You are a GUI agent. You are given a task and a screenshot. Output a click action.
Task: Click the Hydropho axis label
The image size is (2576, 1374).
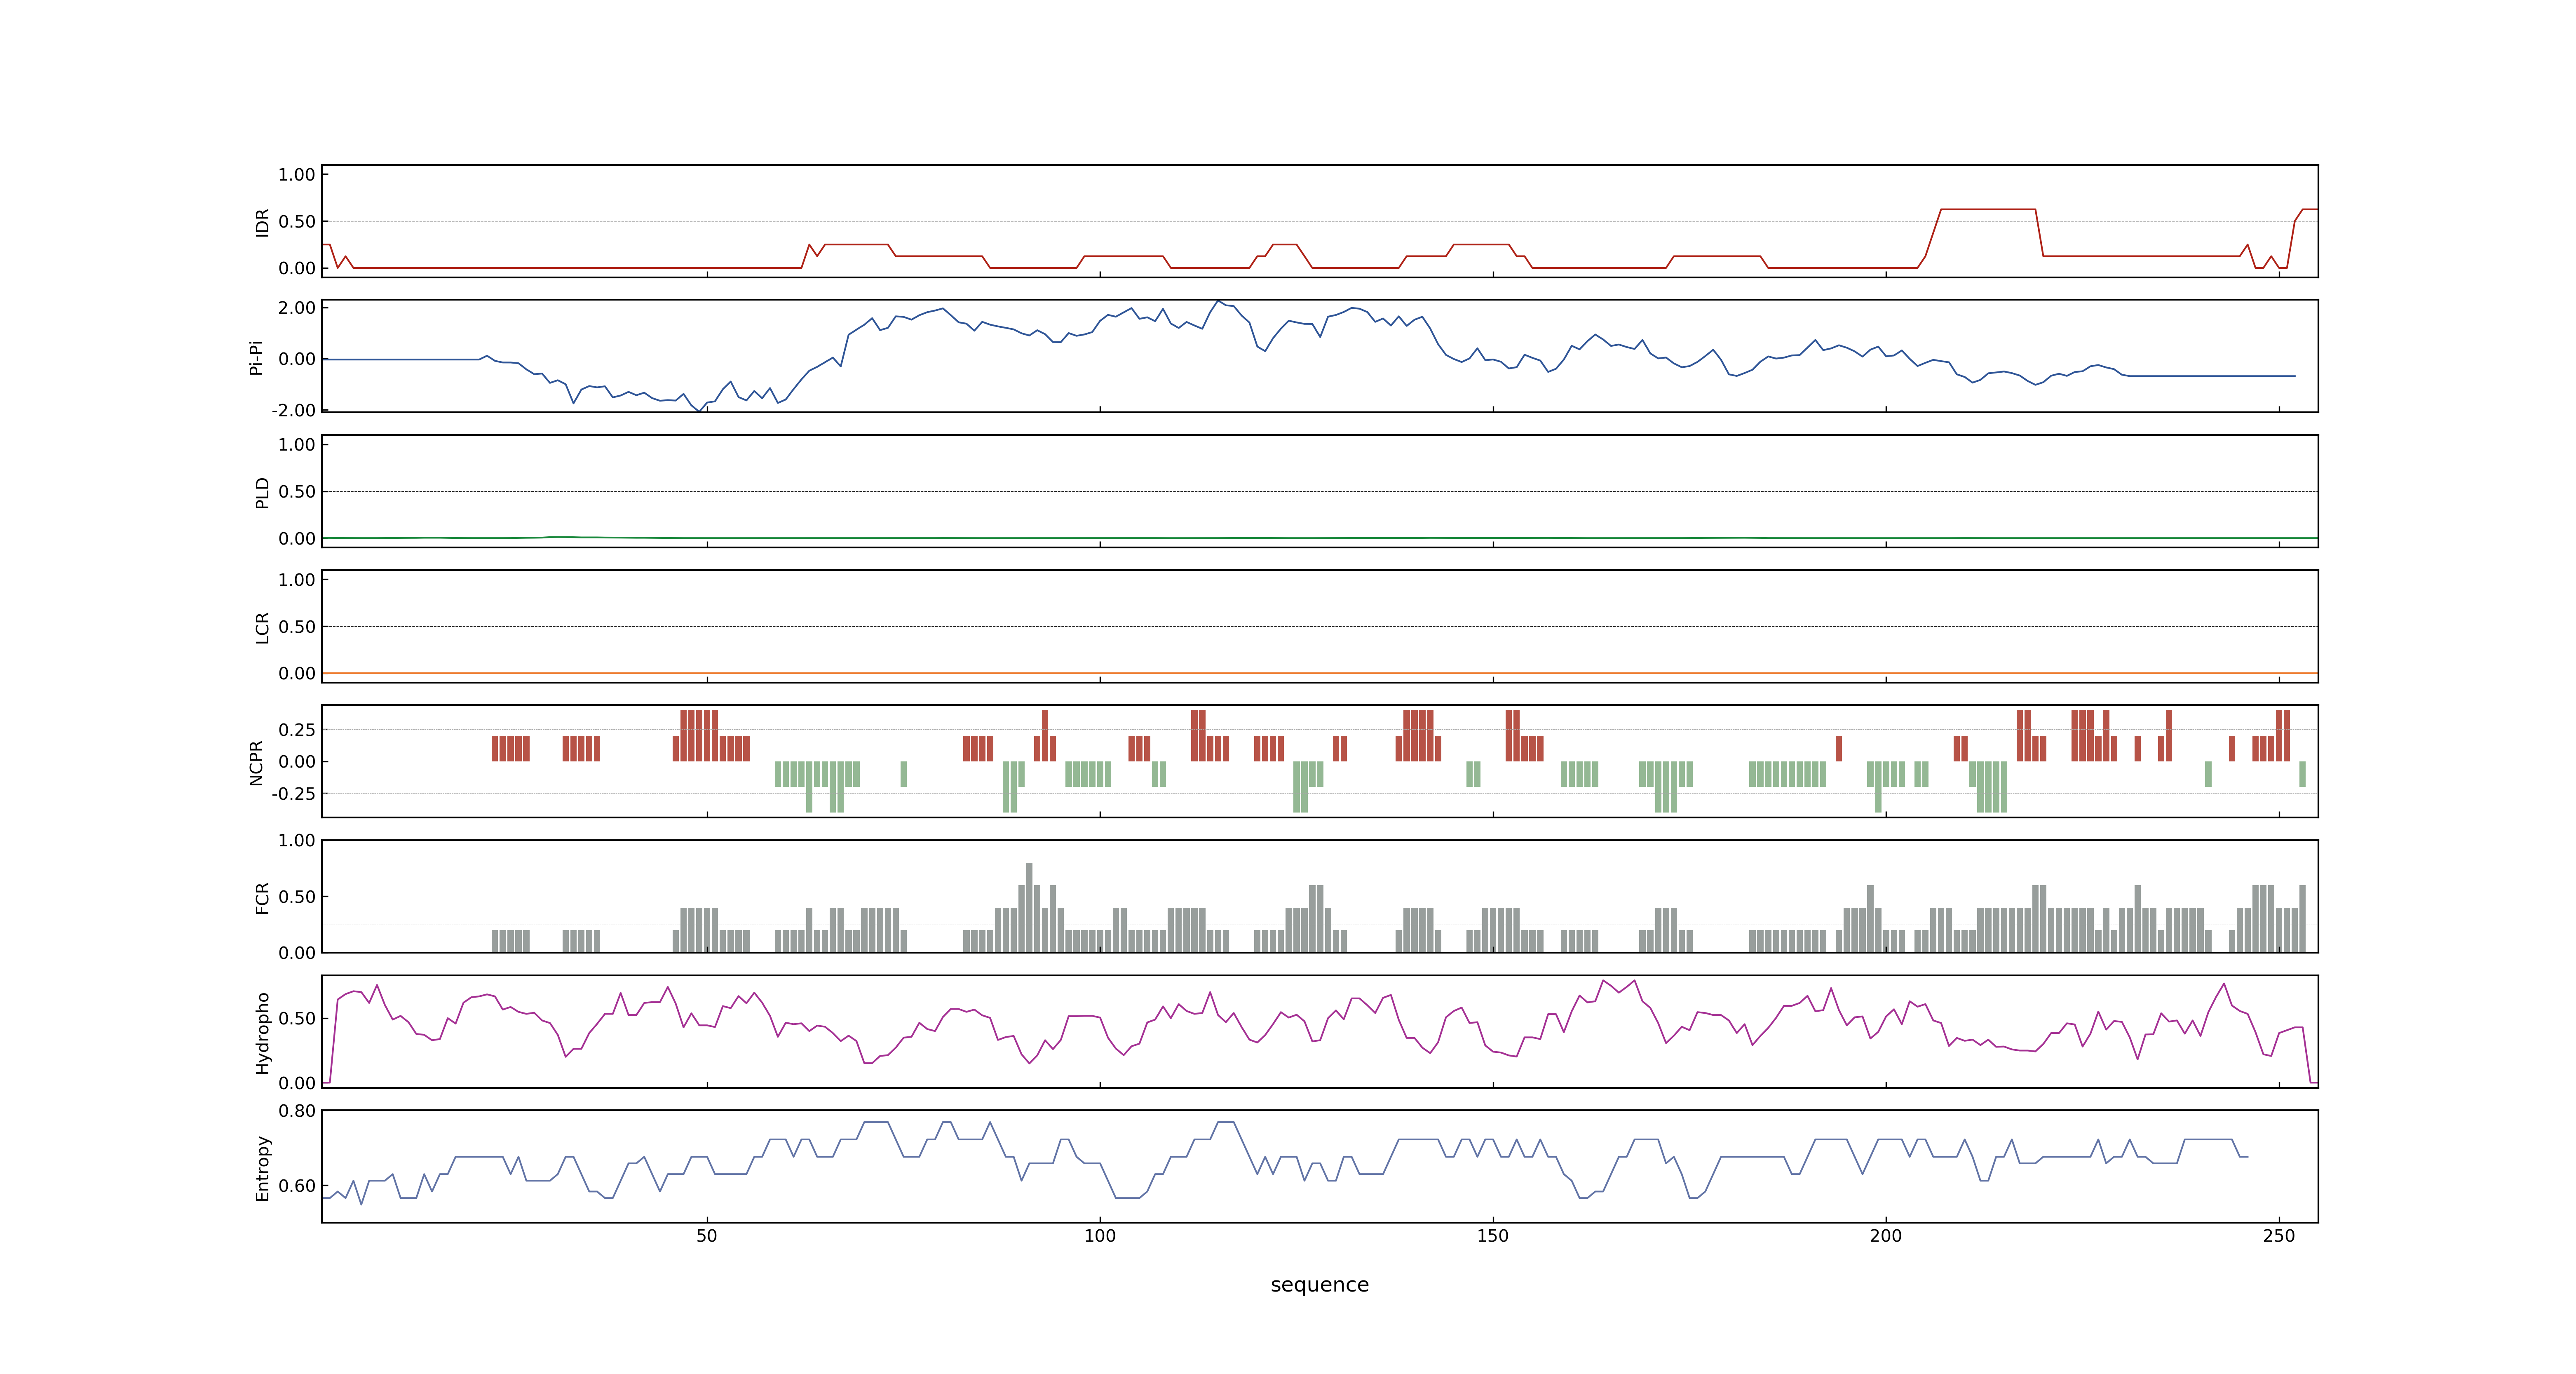pyautogui.click(x=262, y=1033)
